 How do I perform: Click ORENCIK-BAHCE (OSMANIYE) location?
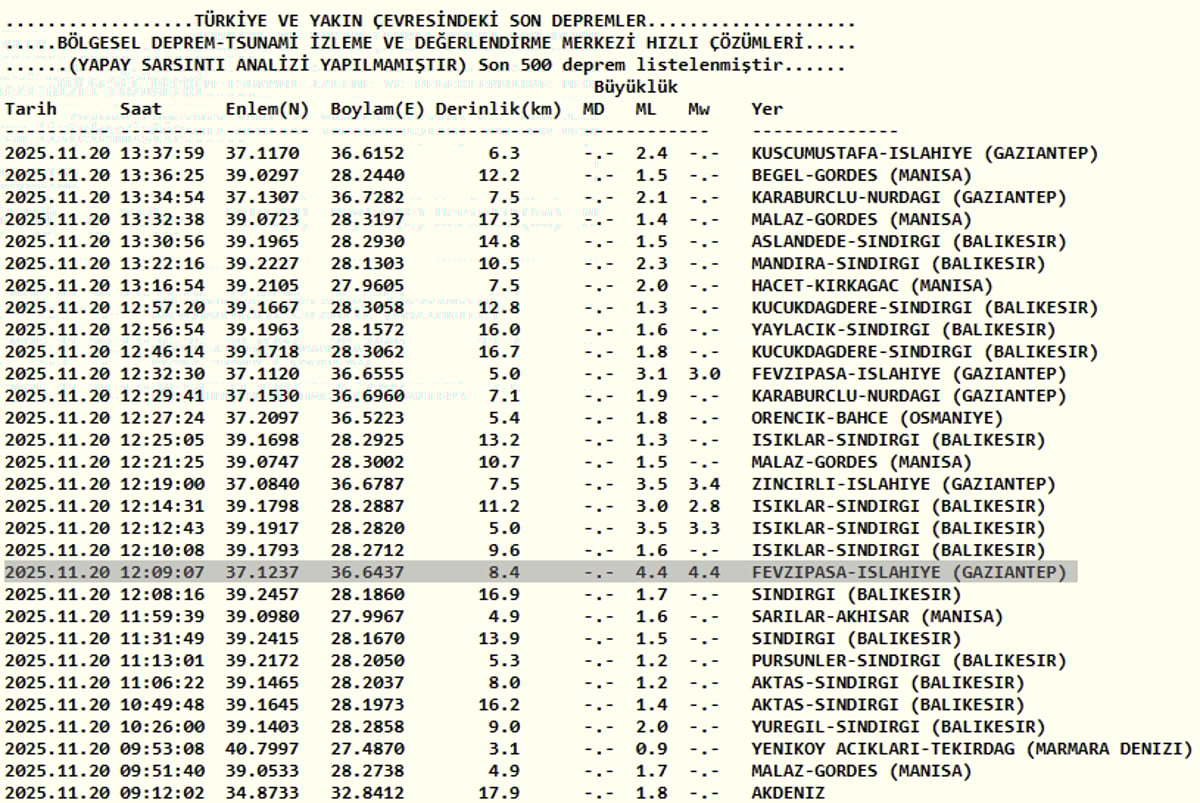[877, 417]
